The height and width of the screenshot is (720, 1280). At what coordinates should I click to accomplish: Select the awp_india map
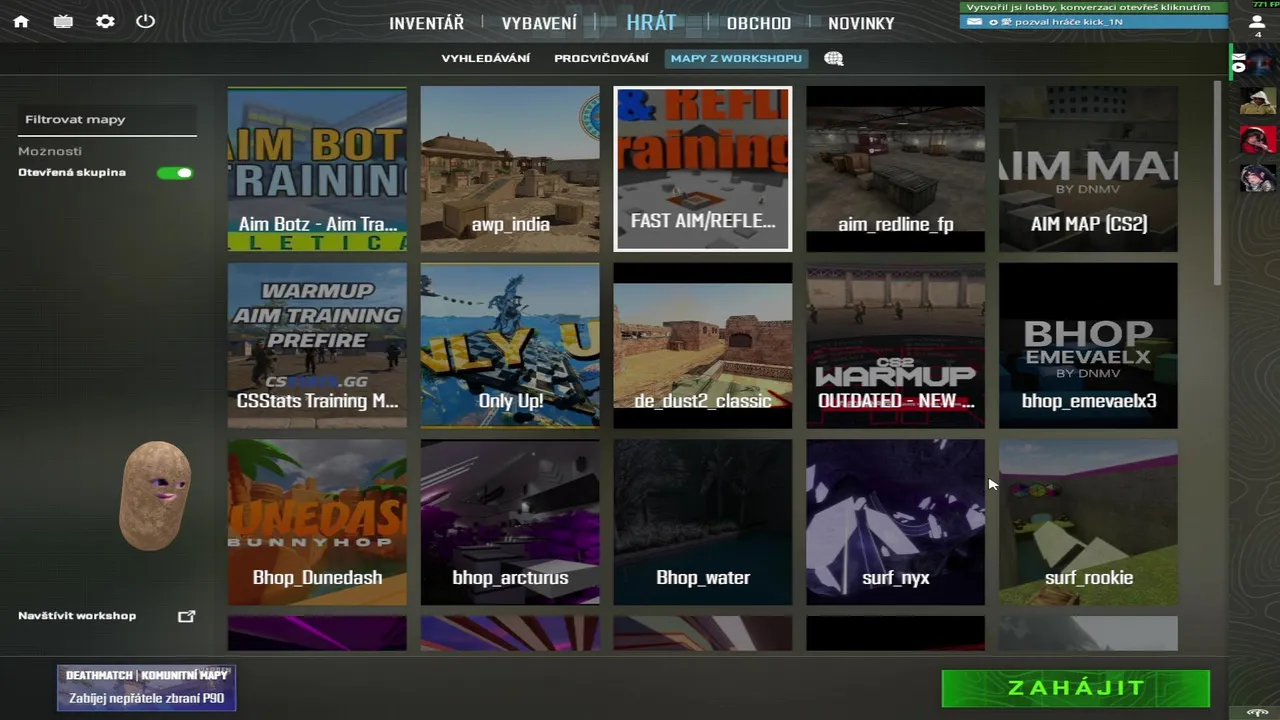[x=510, y=169]
